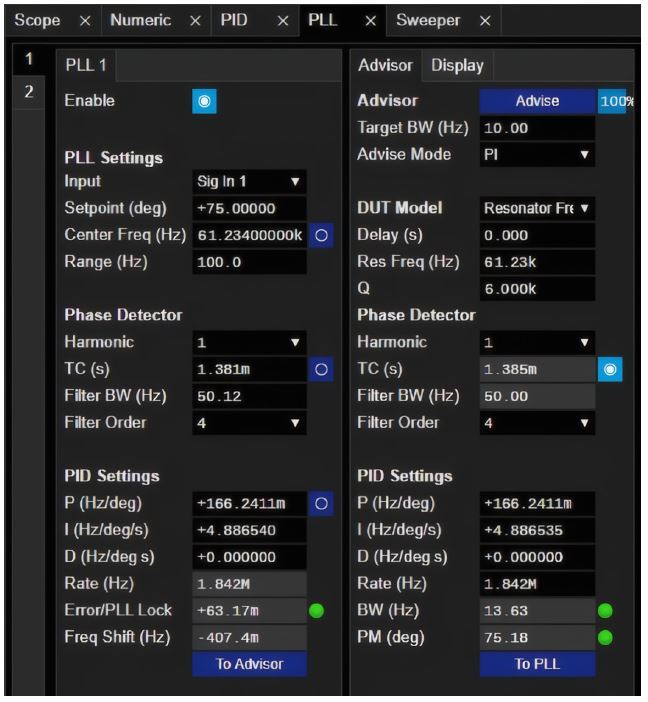Edit the Center Freq (Hz) field
The width and height of the screenshot is (648, 702).
(249, 235)
